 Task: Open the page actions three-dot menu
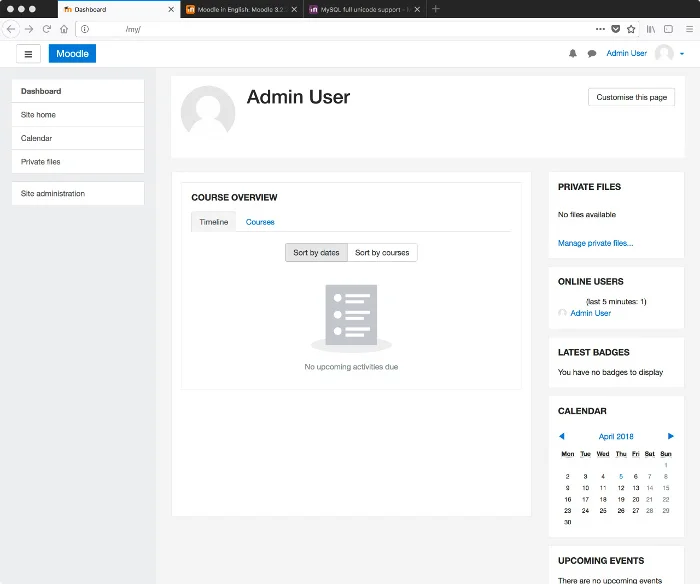pos(600,29)
